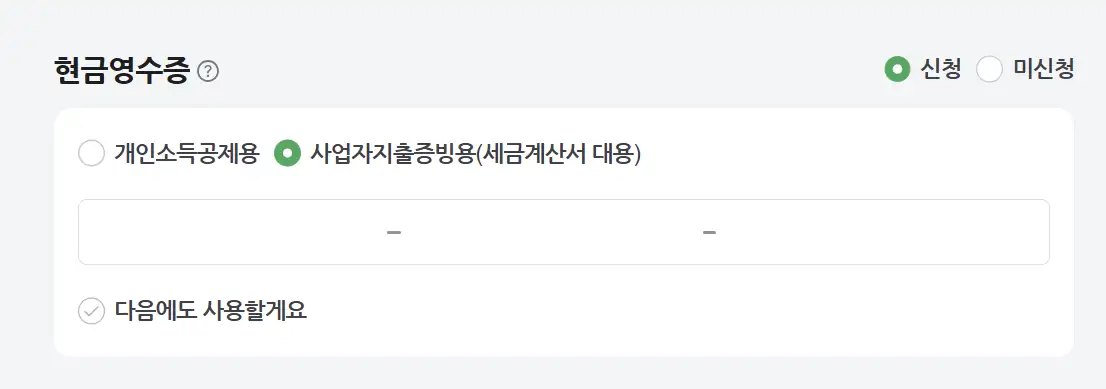Click the (세금계산서 대용) parenthetical text
Image resolution: width=1106 pixels, height=389 pixels.
pyautogui.click(x=557, y=153)
